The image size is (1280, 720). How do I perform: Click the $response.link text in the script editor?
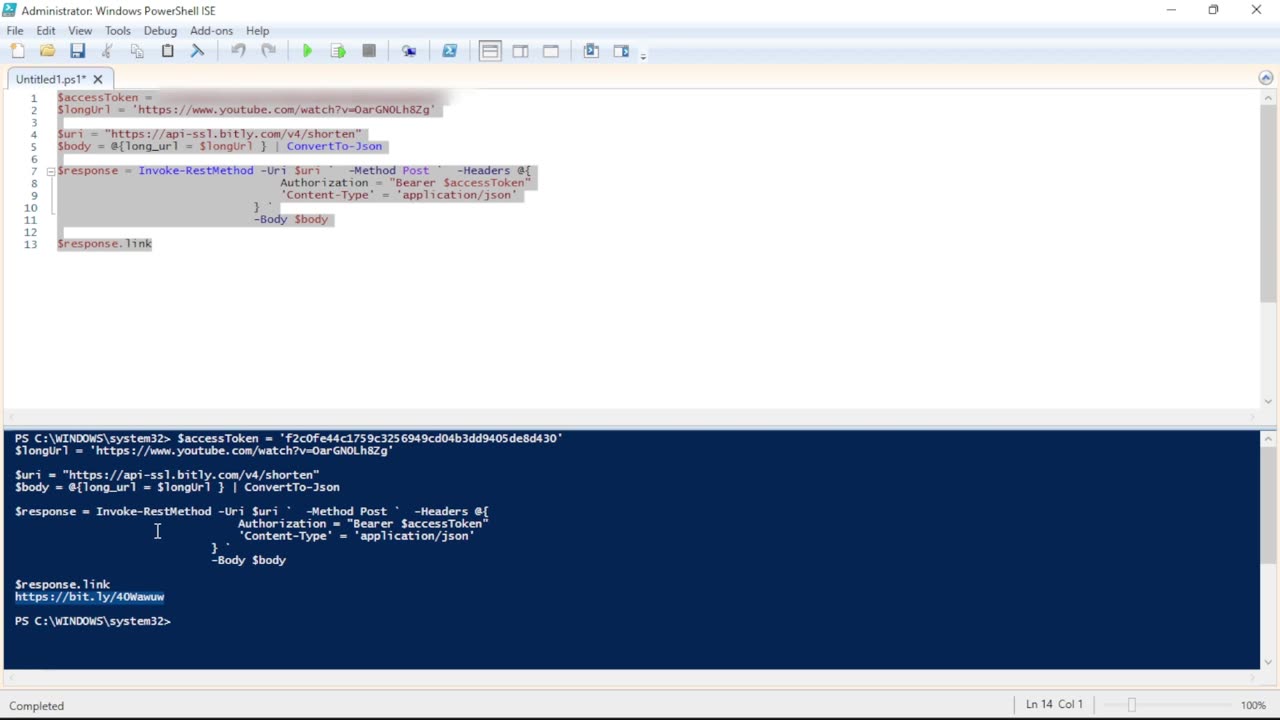[x=105, y=244]
